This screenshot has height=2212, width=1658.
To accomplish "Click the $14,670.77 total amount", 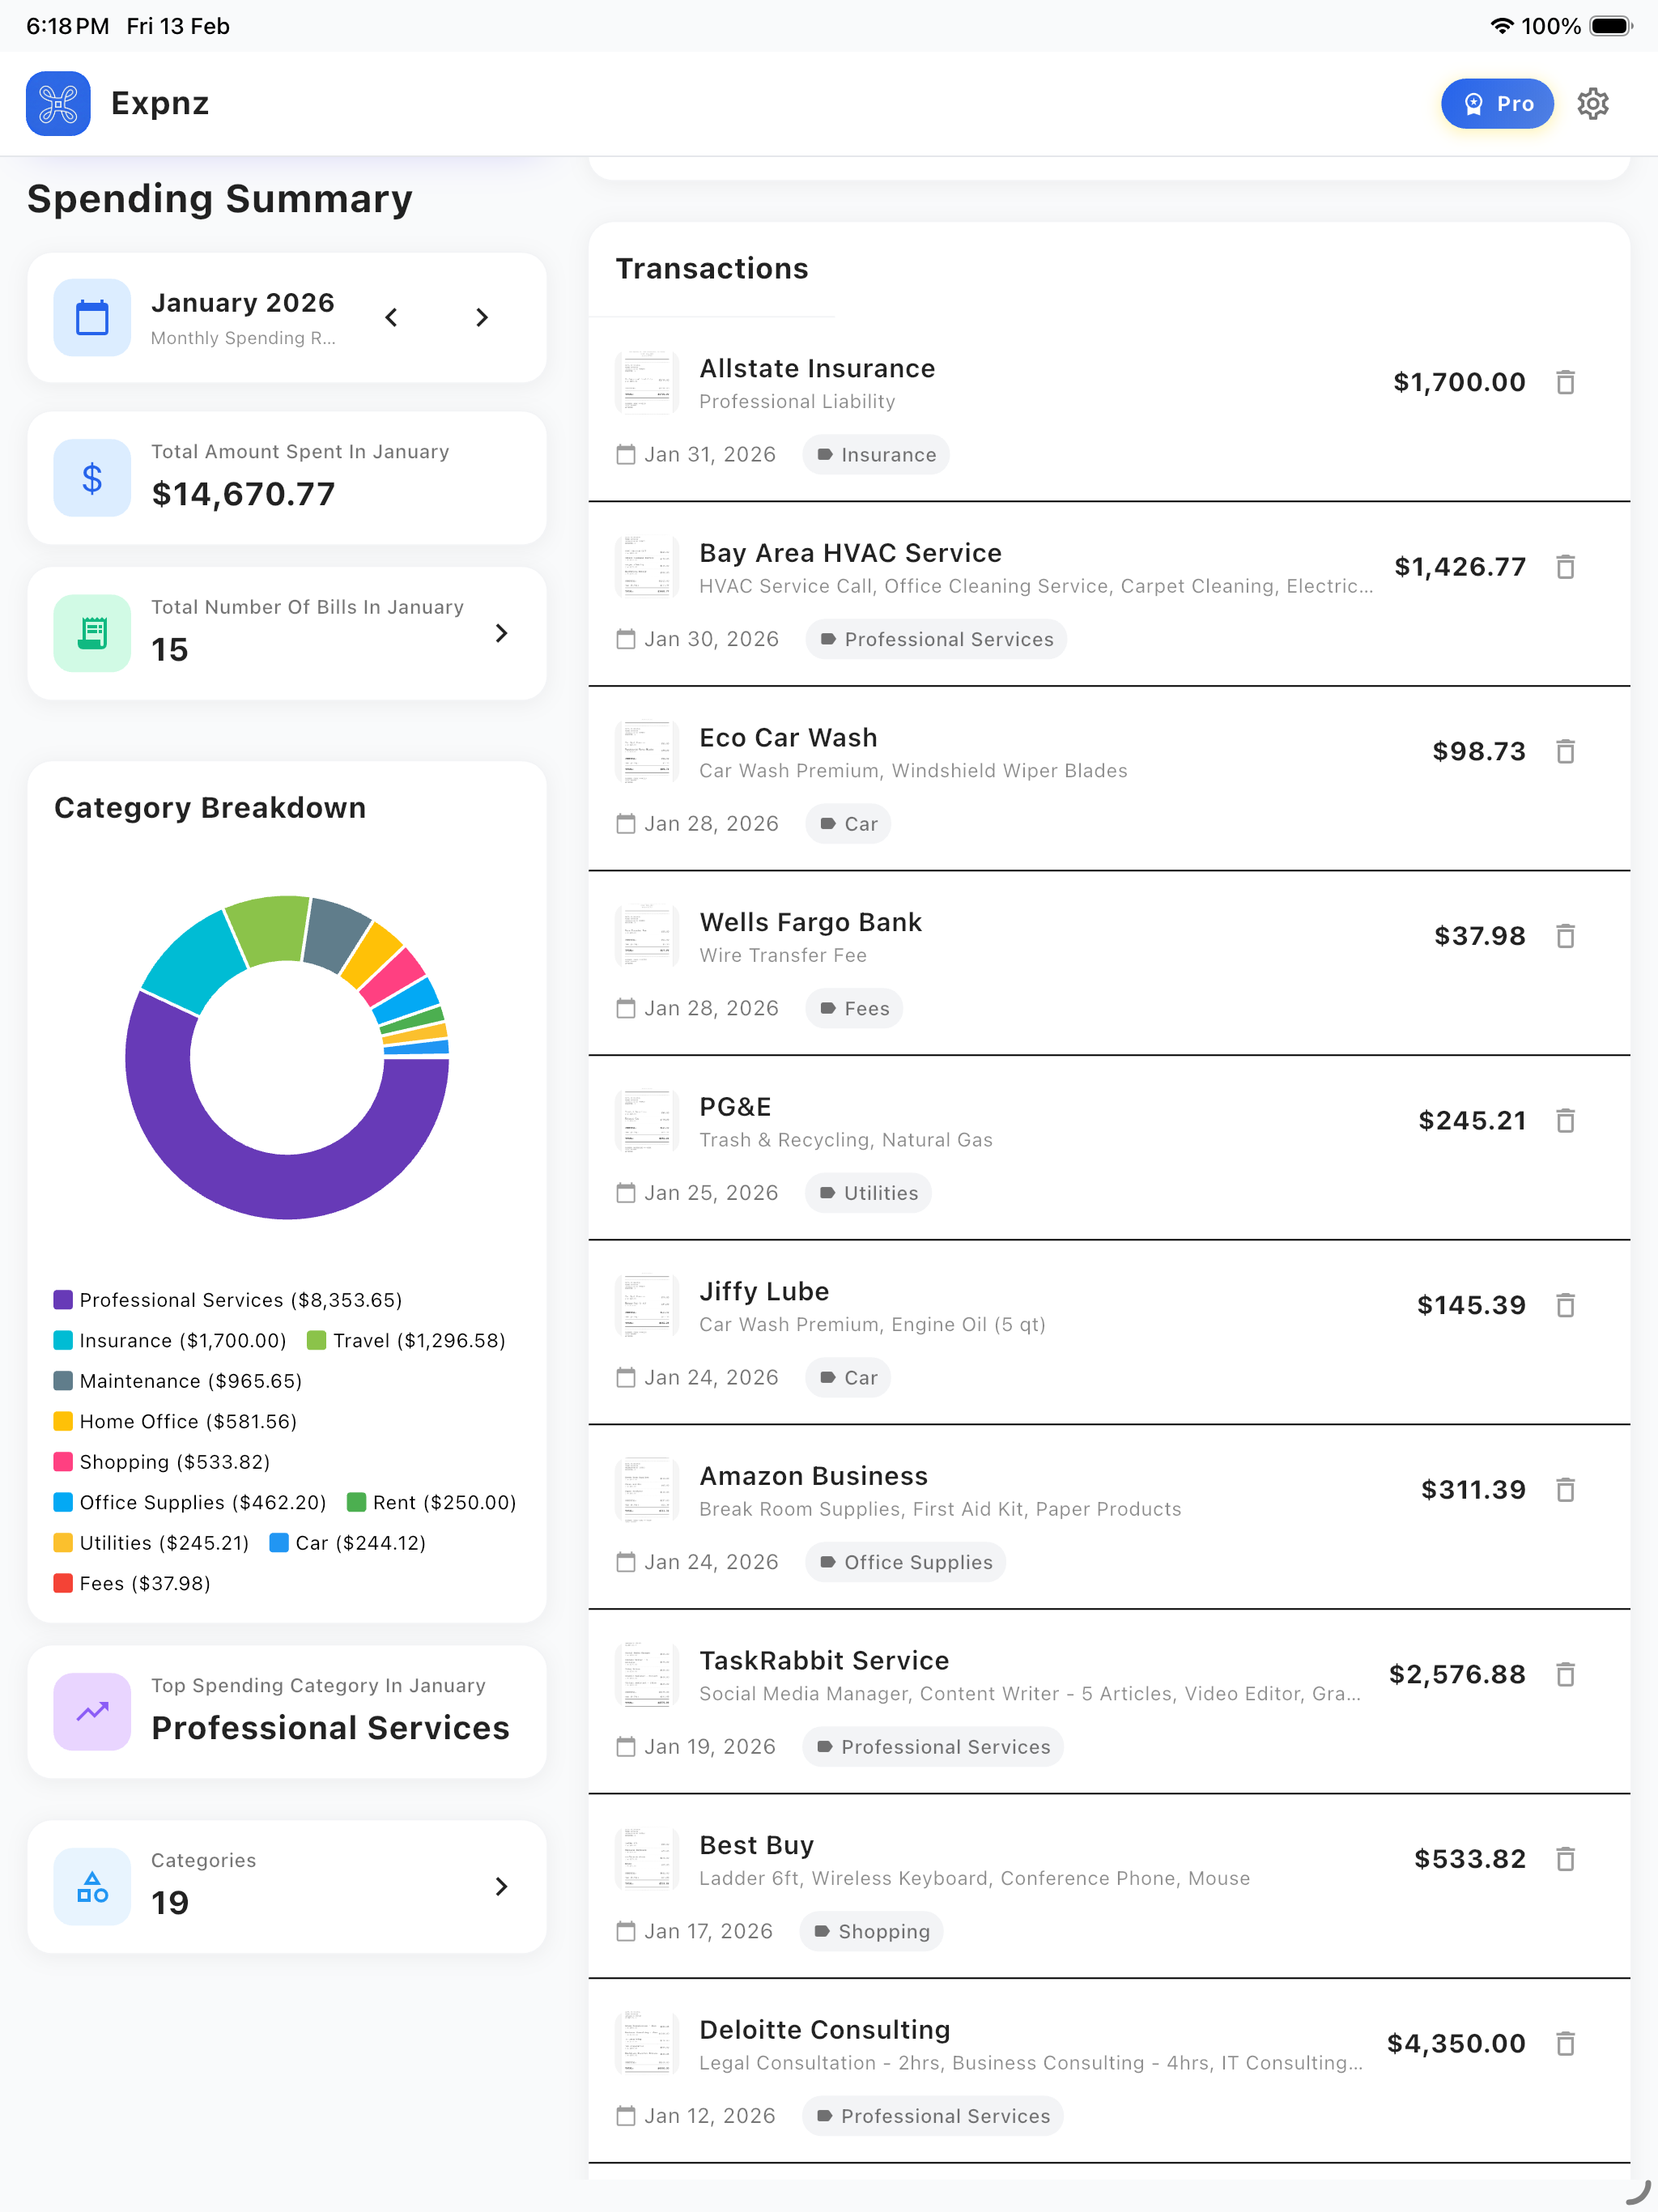I will click(x=244, y=494).
